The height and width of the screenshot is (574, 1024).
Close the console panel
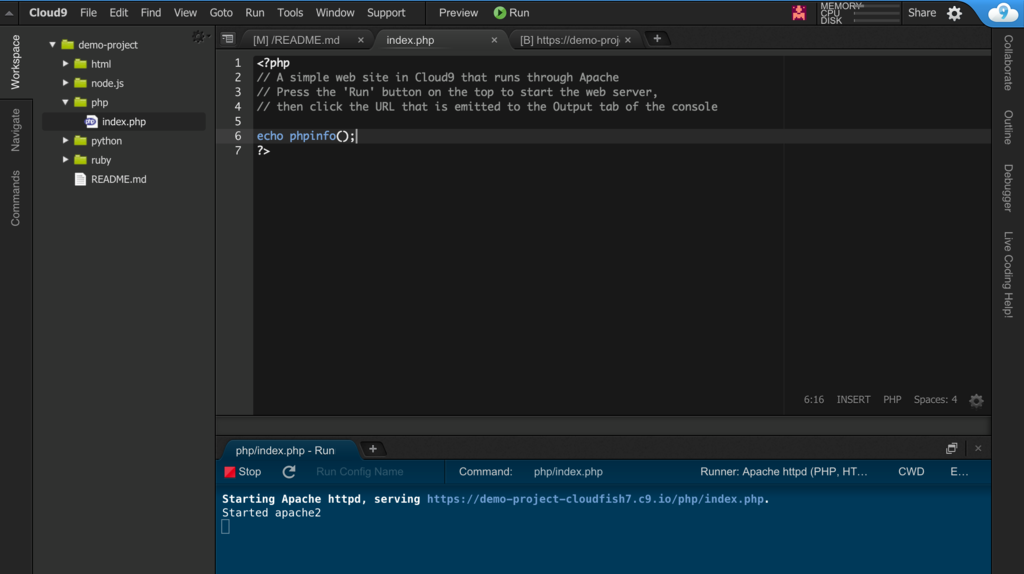point(978,448)
